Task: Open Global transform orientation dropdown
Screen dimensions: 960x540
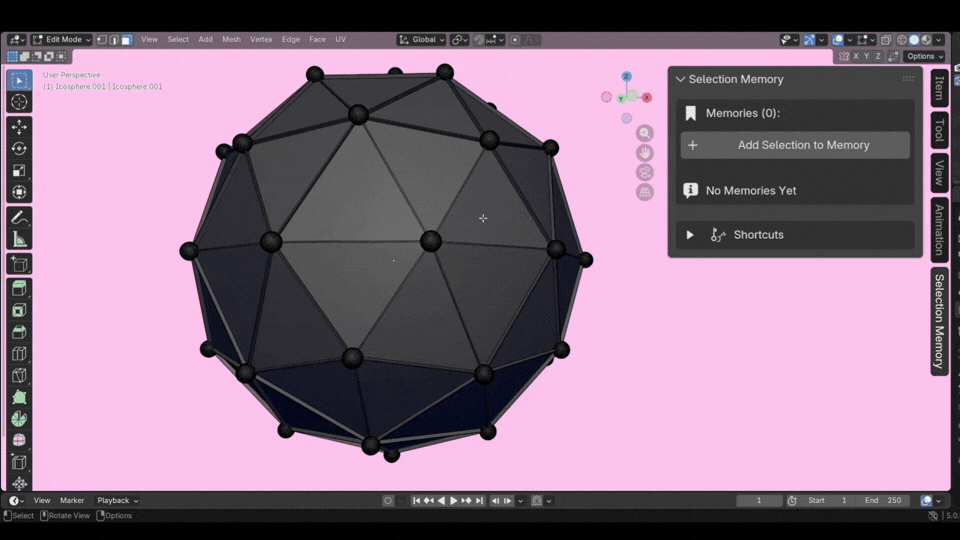Action: 421,40
